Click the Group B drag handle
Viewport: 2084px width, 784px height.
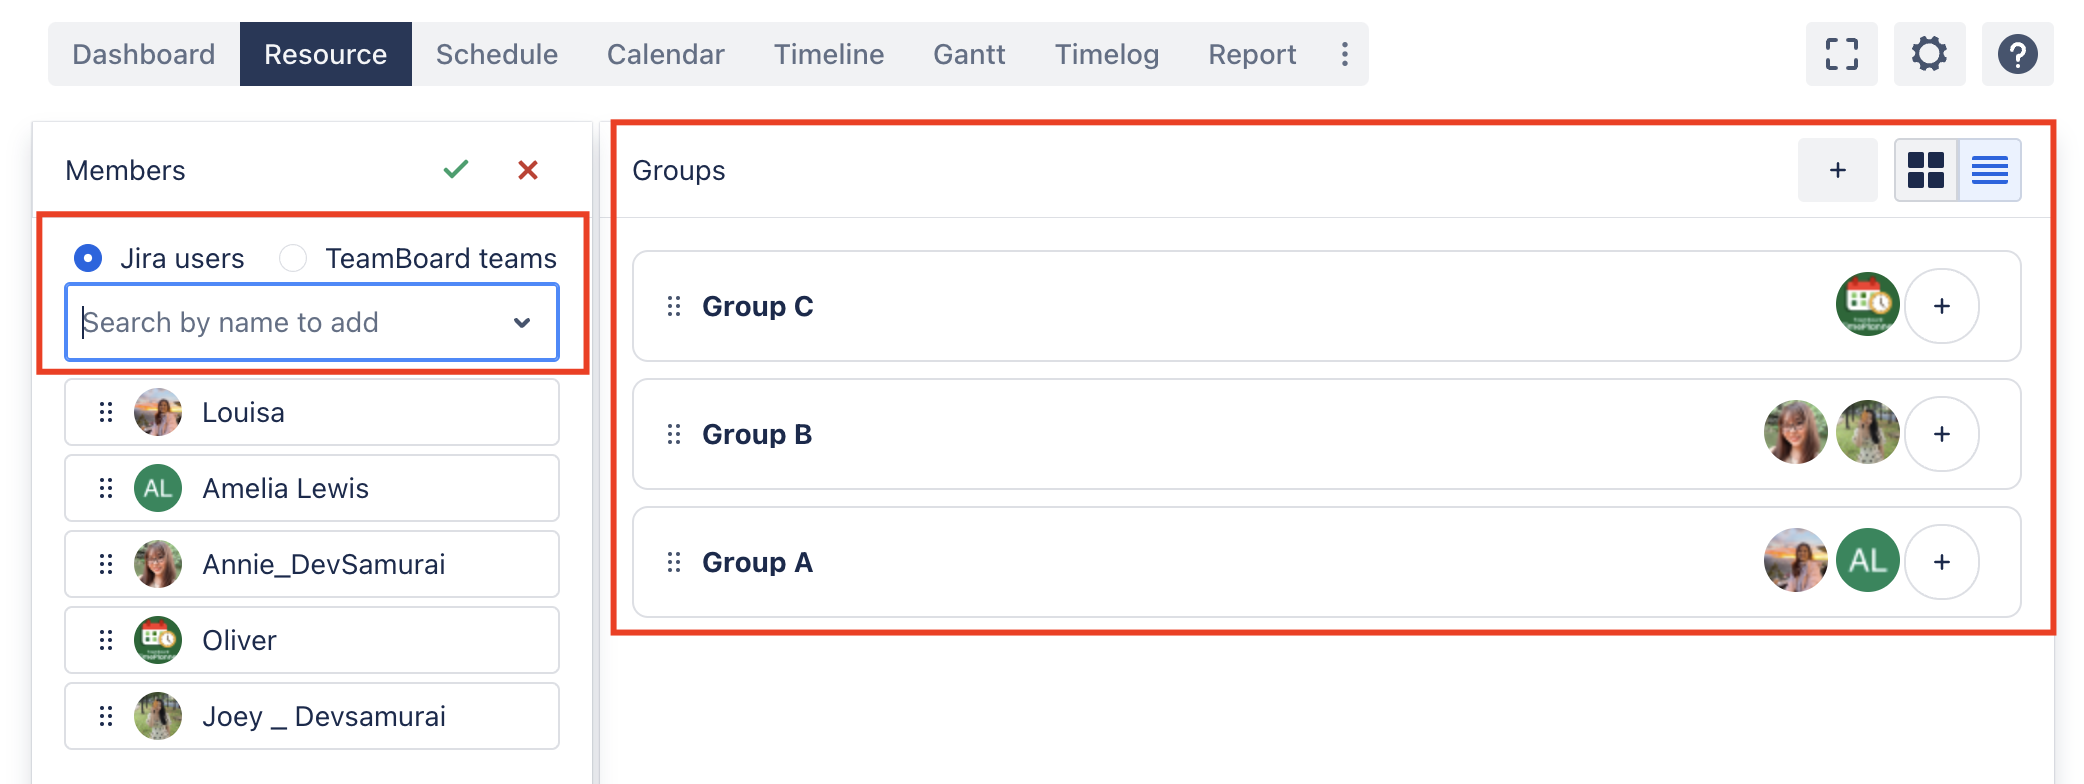[x=674, y=434]
